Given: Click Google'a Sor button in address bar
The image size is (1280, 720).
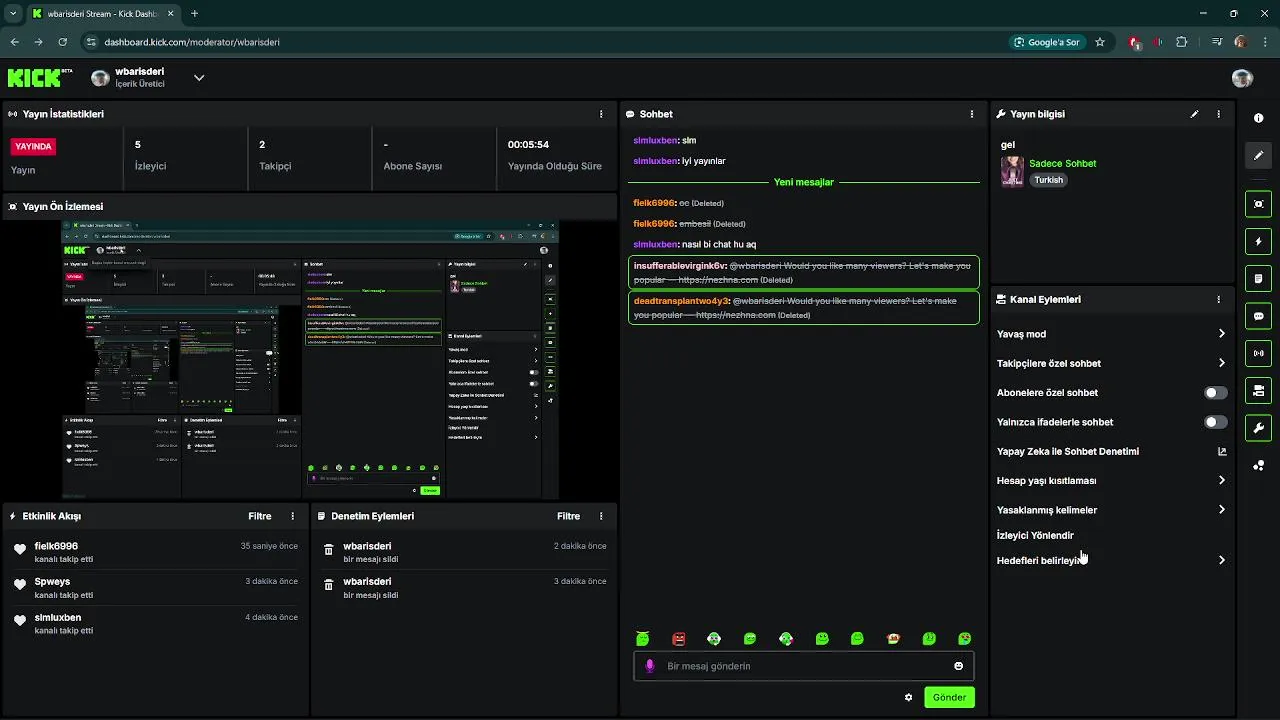Looking at the screenshot, I should pyautogui.click(x=1046, y=42).
